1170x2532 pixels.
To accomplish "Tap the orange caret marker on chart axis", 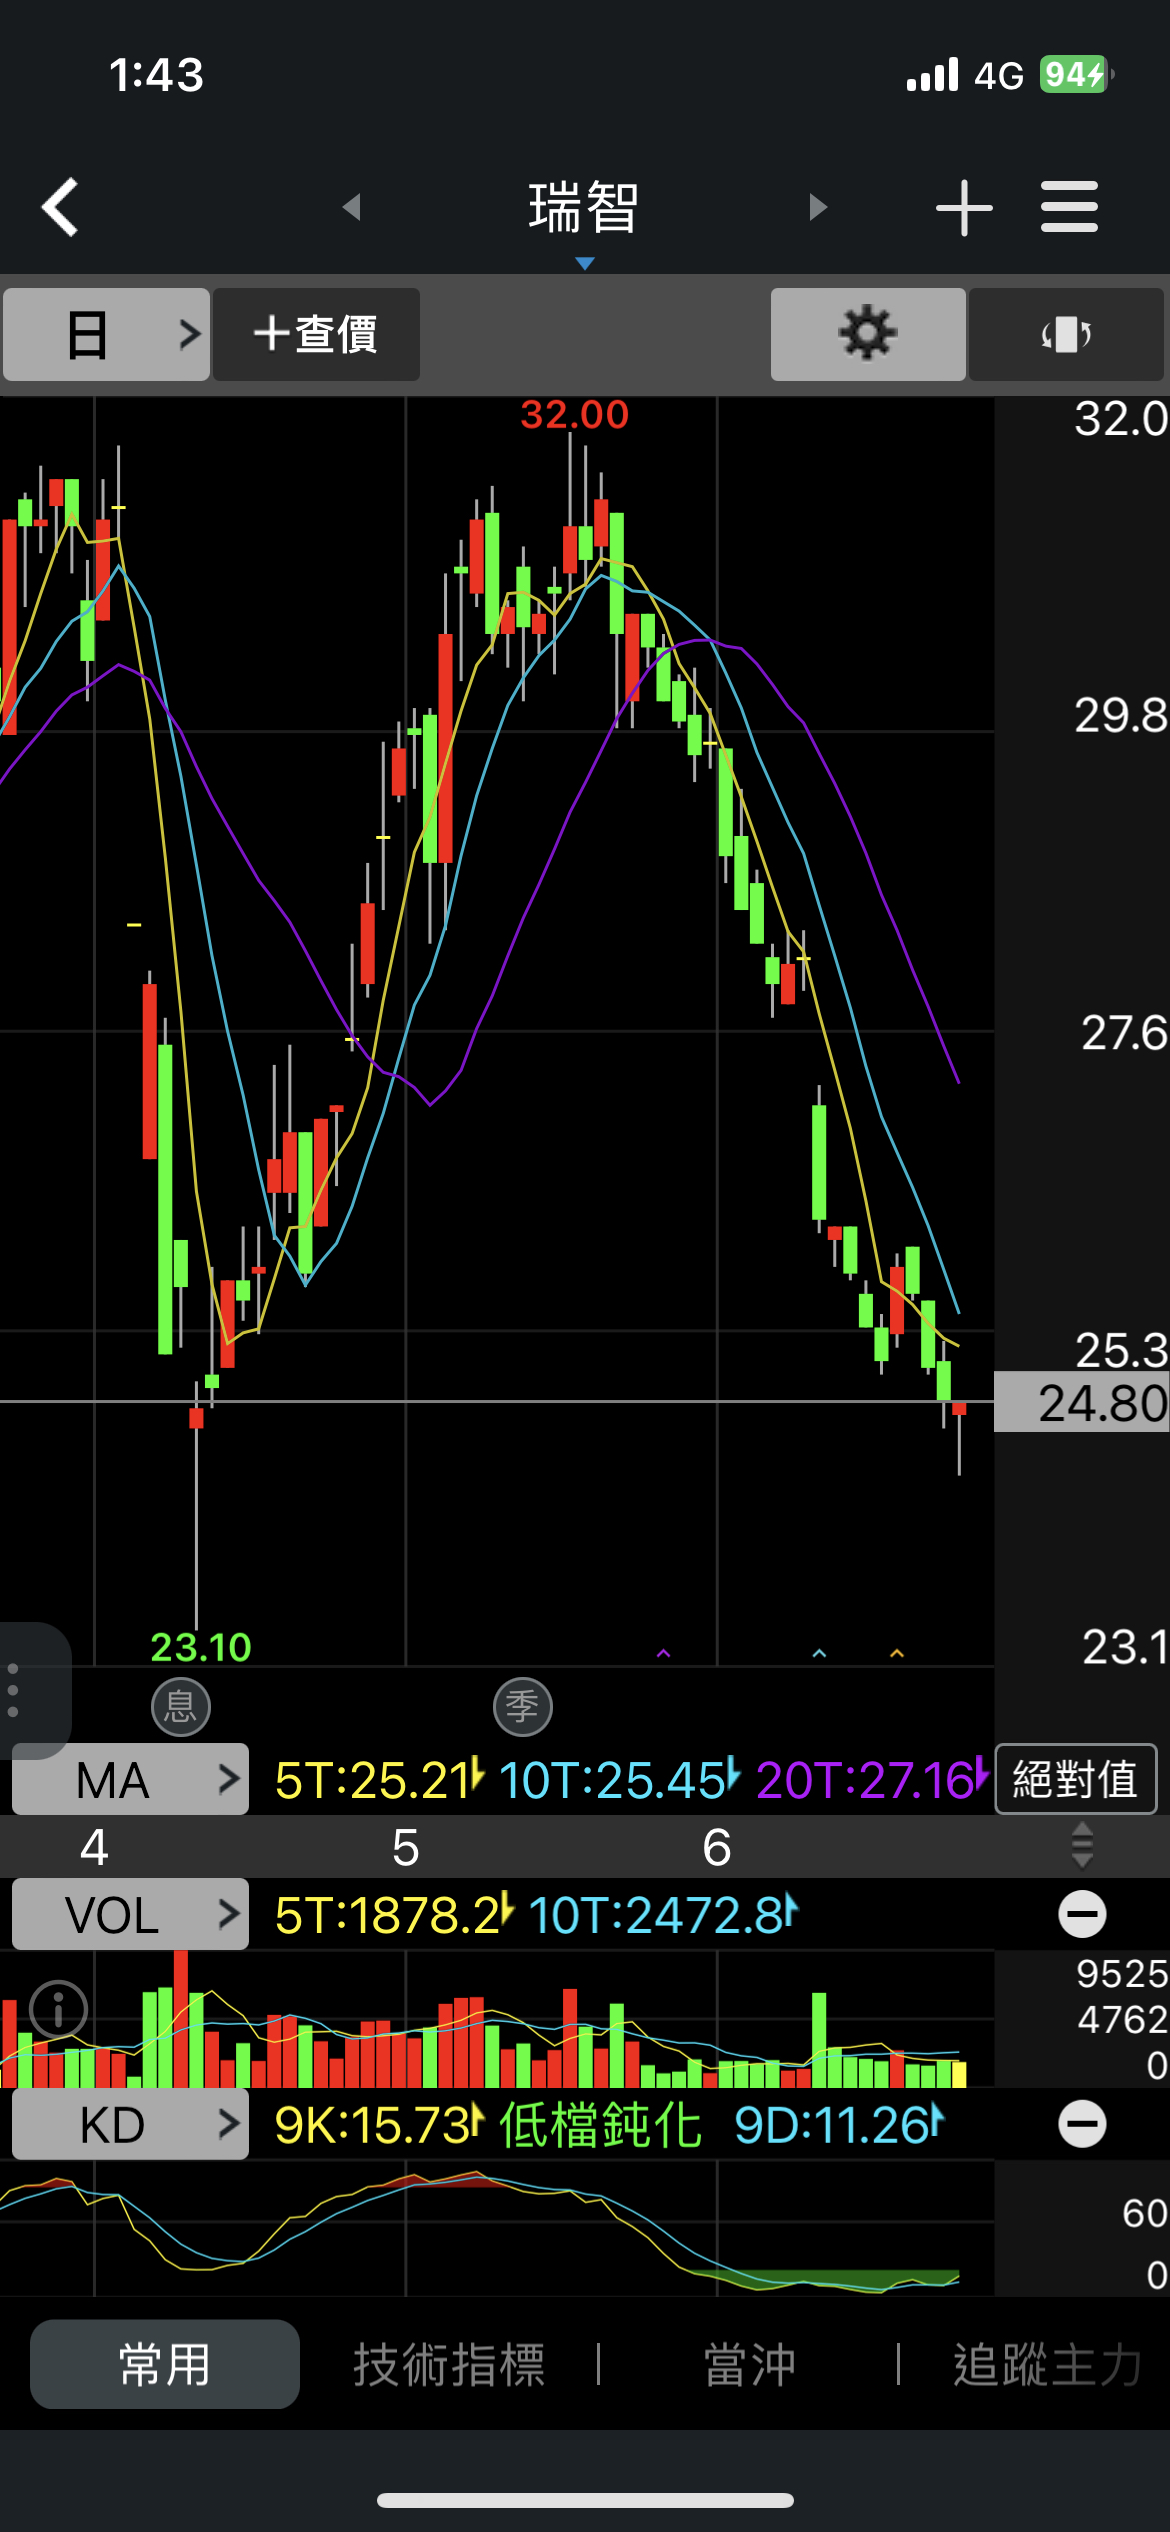I will (897, 1654).
